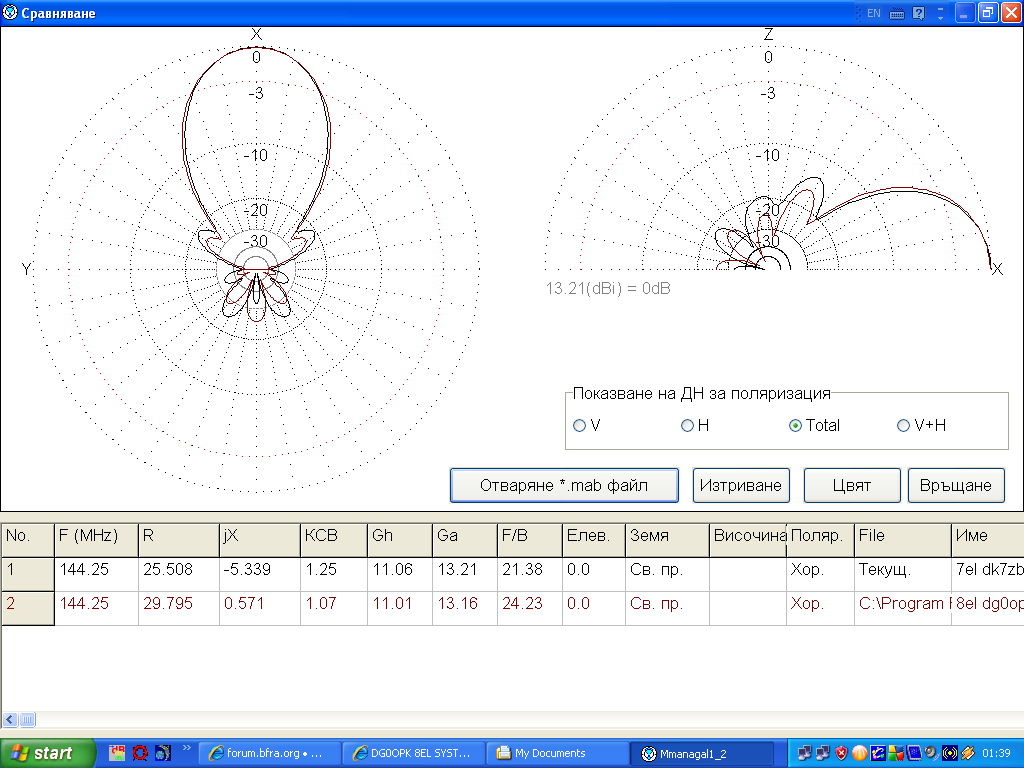Expand hidden quick launch icons chevron
This screenshot has width=1024, height=768.
(186, 748)
